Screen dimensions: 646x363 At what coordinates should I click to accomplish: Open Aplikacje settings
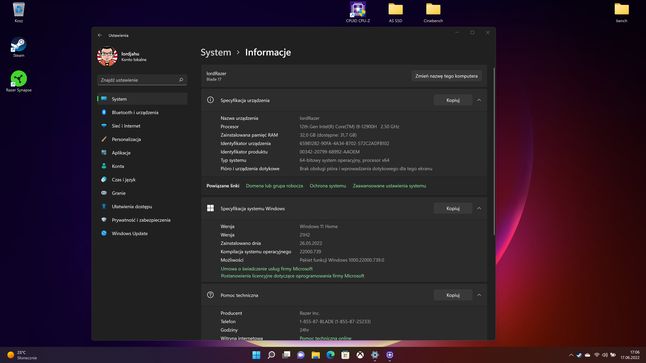coord(142,153)
